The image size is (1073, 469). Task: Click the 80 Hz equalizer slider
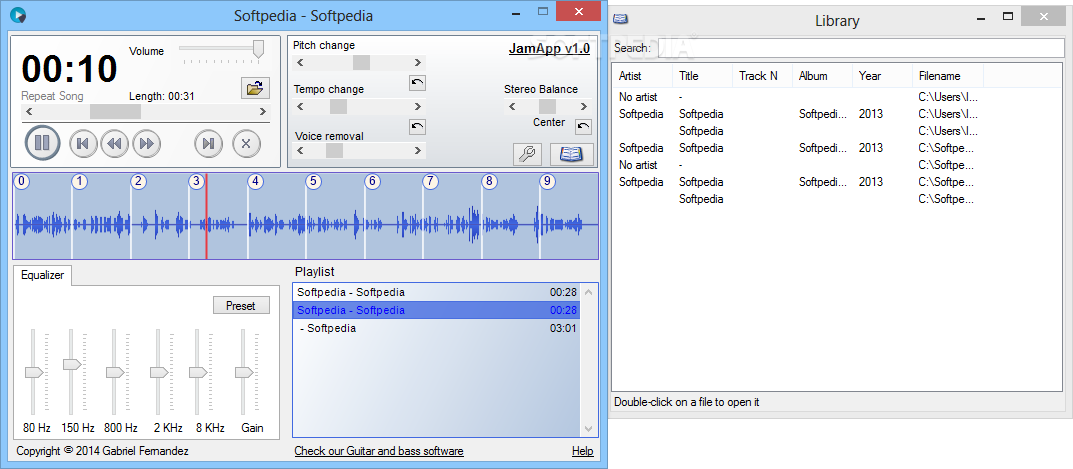coord(34,372)
